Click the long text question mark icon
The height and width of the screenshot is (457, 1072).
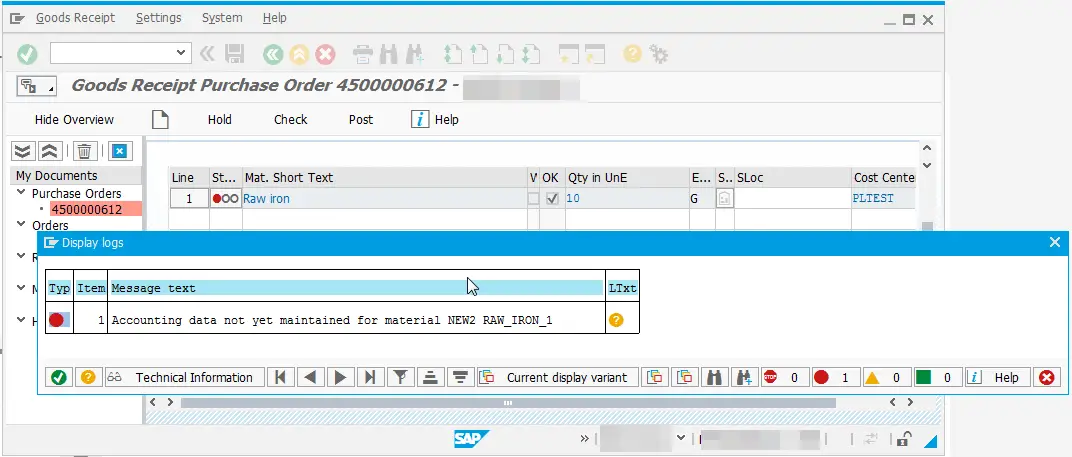pyautogui.click(x=616, y=320)
